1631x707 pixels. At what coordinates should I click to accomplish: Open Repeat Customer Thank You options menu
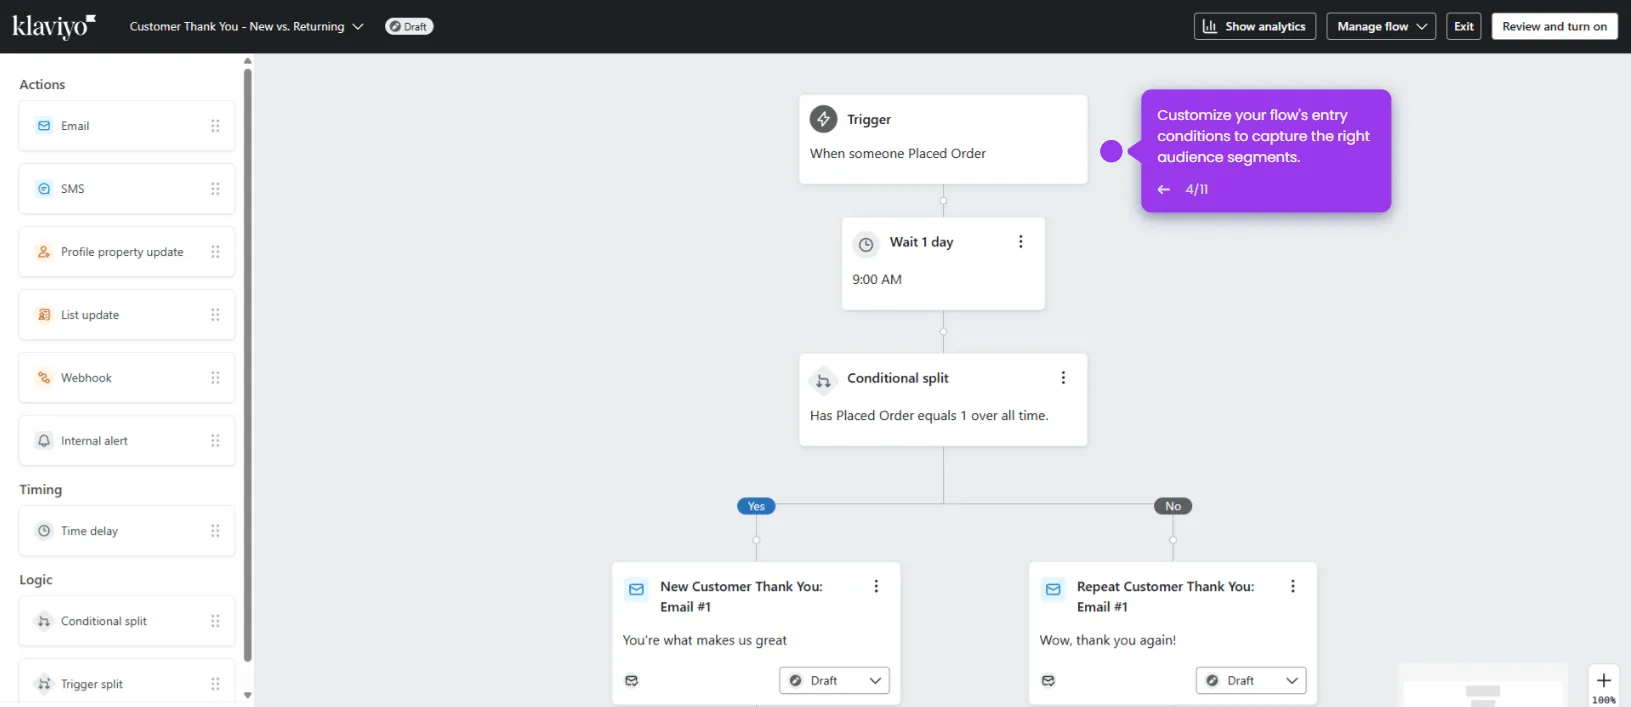tap(1293, 587)
